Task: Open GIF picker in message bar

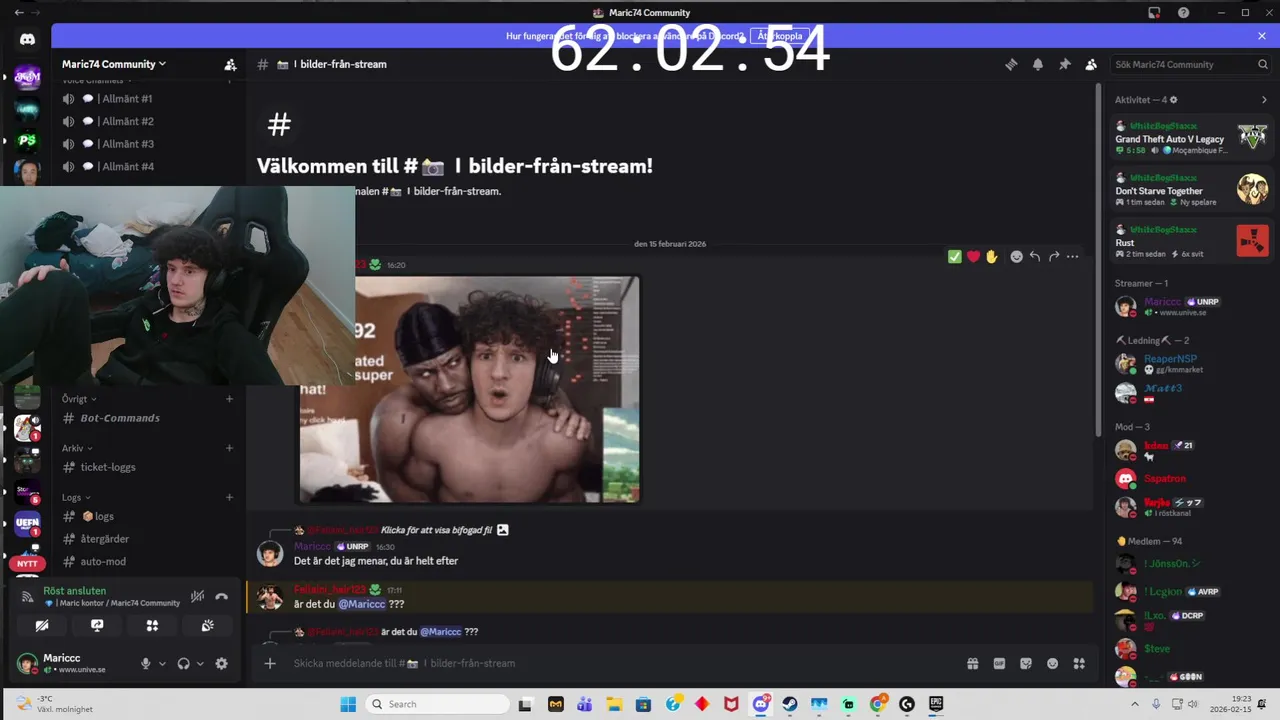Action: coord(999,663)
